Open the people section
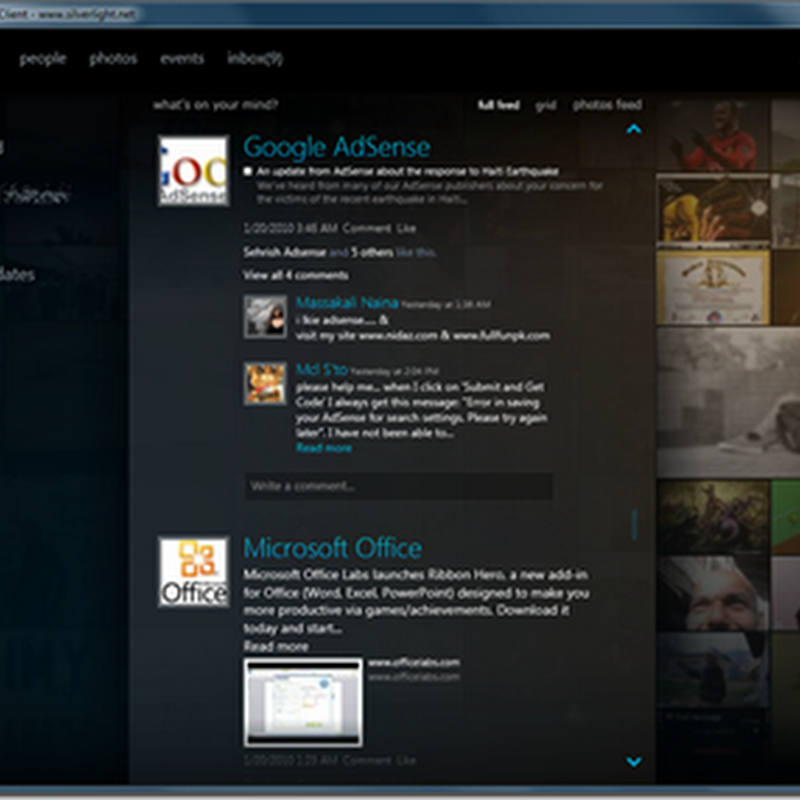Screen dimensions: 800x800 click(x=43, y=59)
